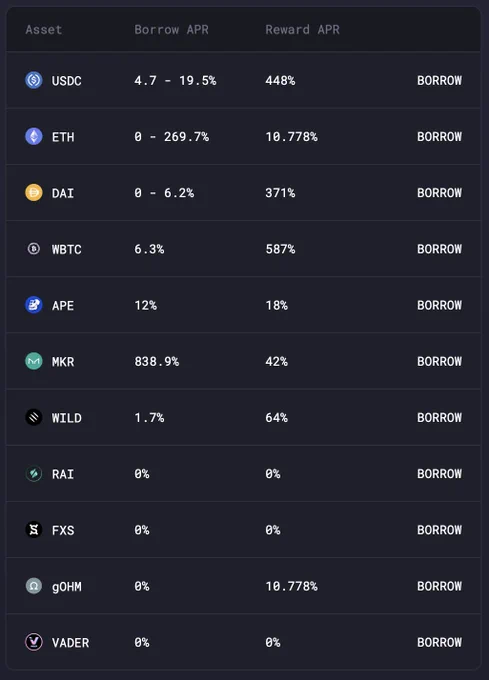Image resolution: width=489 pixels, height=680 pixels.
Task: Click the Asset column header
Action: pyautogui.click(x=43, y=29)
